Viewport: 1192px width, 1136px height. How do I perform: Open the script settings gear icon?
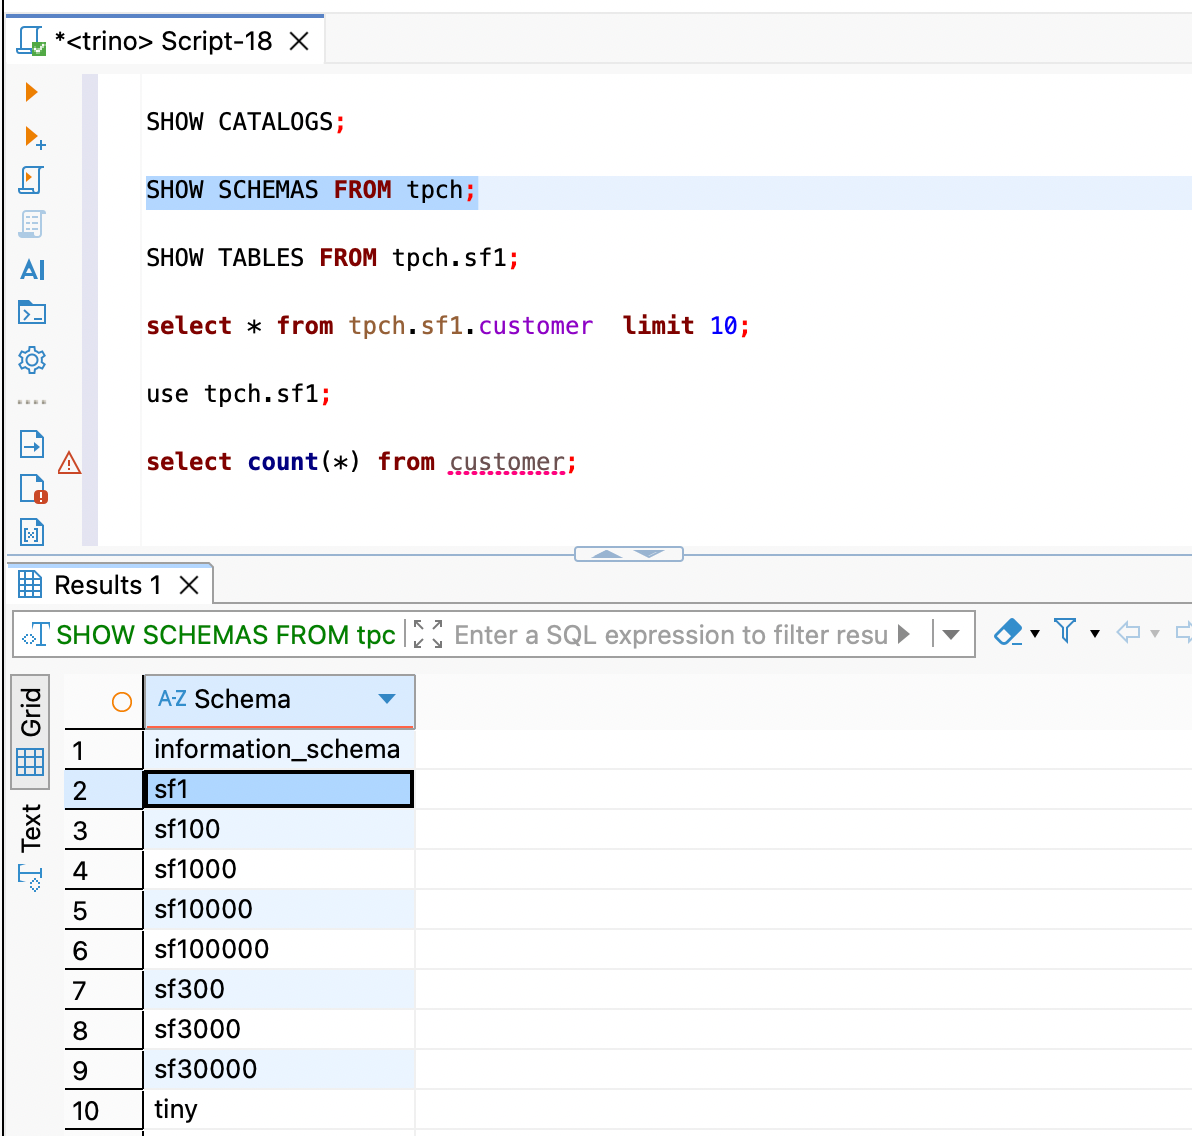[31, 359]
